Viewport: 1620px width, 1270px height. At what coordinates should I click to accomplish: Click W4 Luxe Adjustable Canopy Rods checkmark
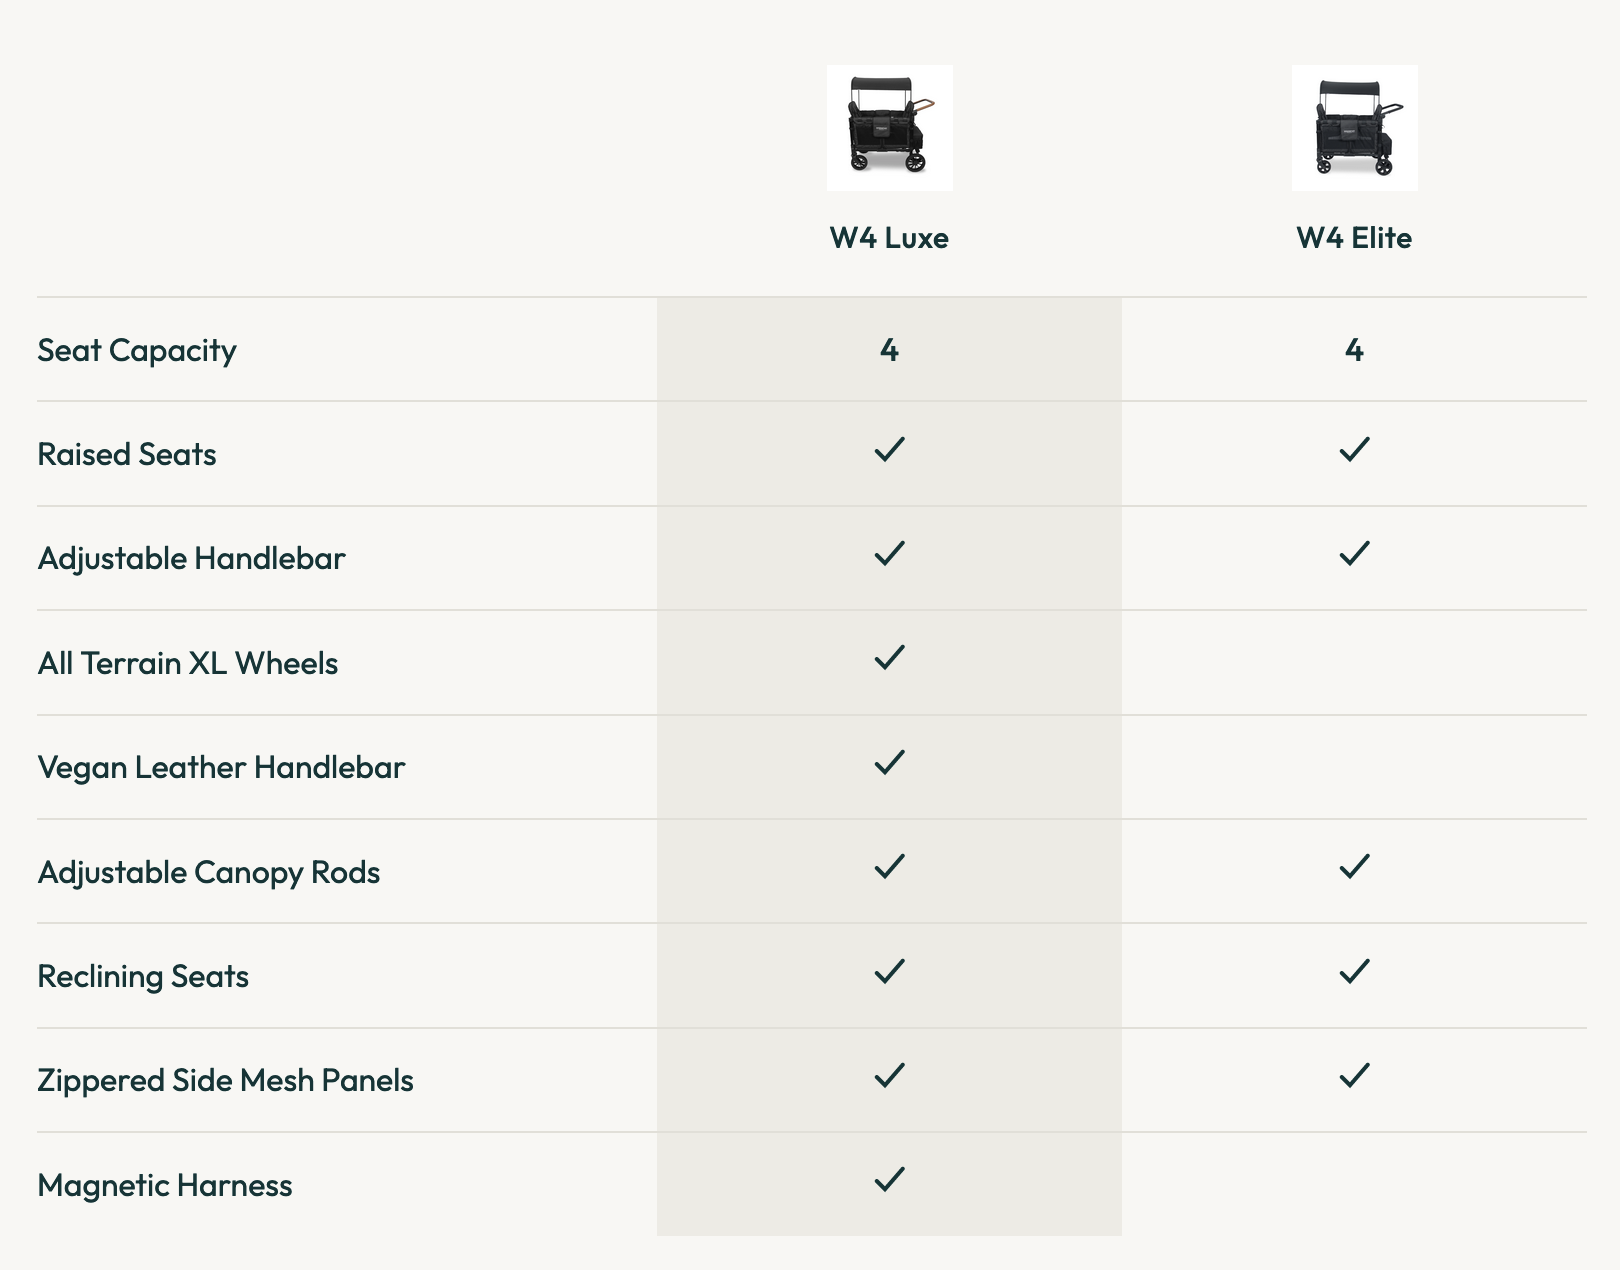889,866
